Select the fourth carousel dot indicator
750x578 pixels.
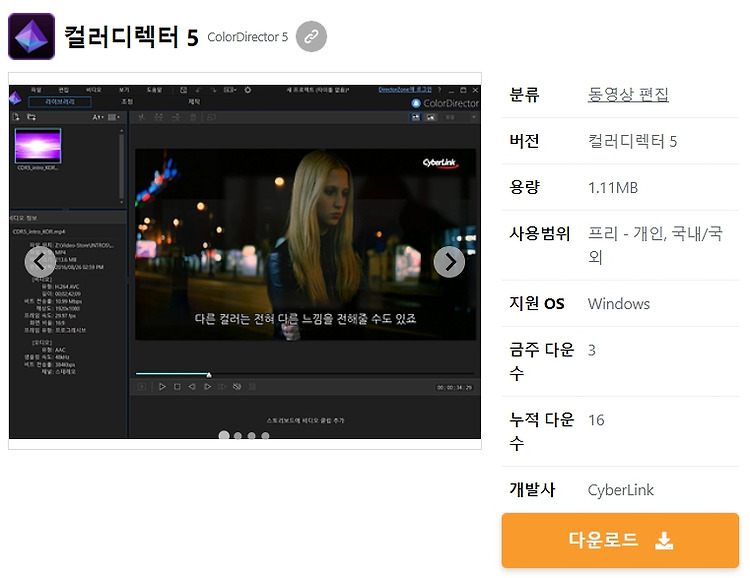(x=265, y=436)
